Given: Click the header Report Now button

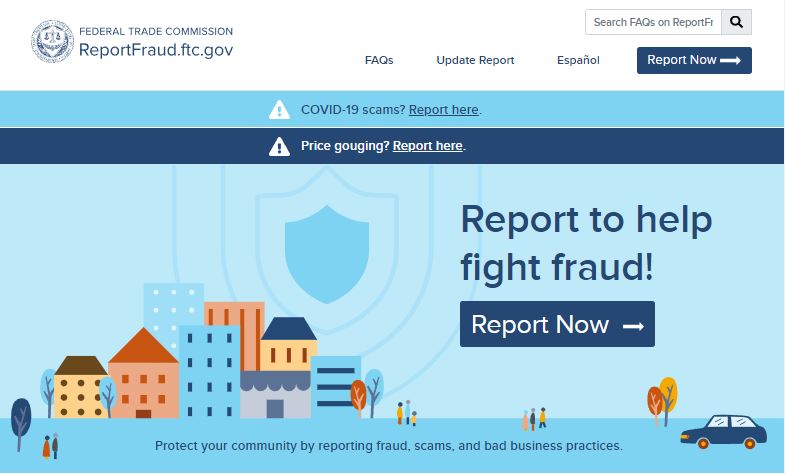Looking at the screenshot, I should [x=694, y=61].
